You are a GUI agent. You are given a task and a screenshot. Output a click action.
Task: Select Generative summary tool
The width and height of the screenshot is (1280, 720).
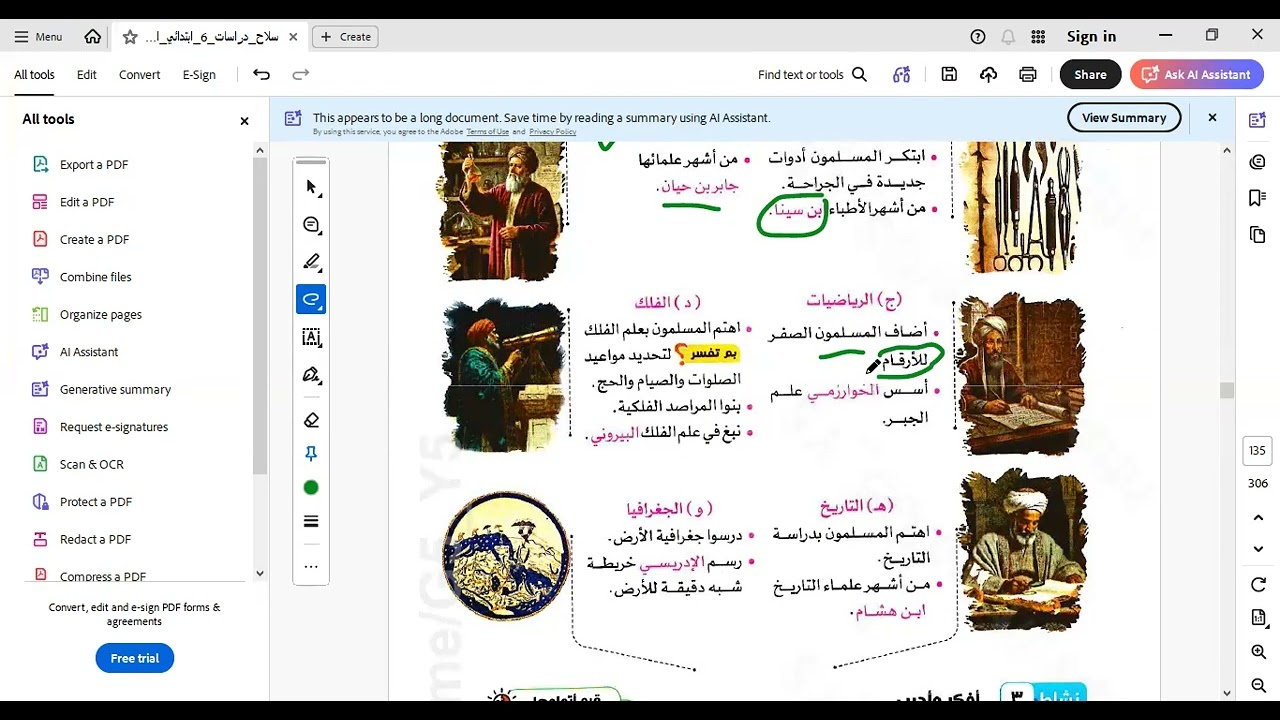(x=115, y=390)
